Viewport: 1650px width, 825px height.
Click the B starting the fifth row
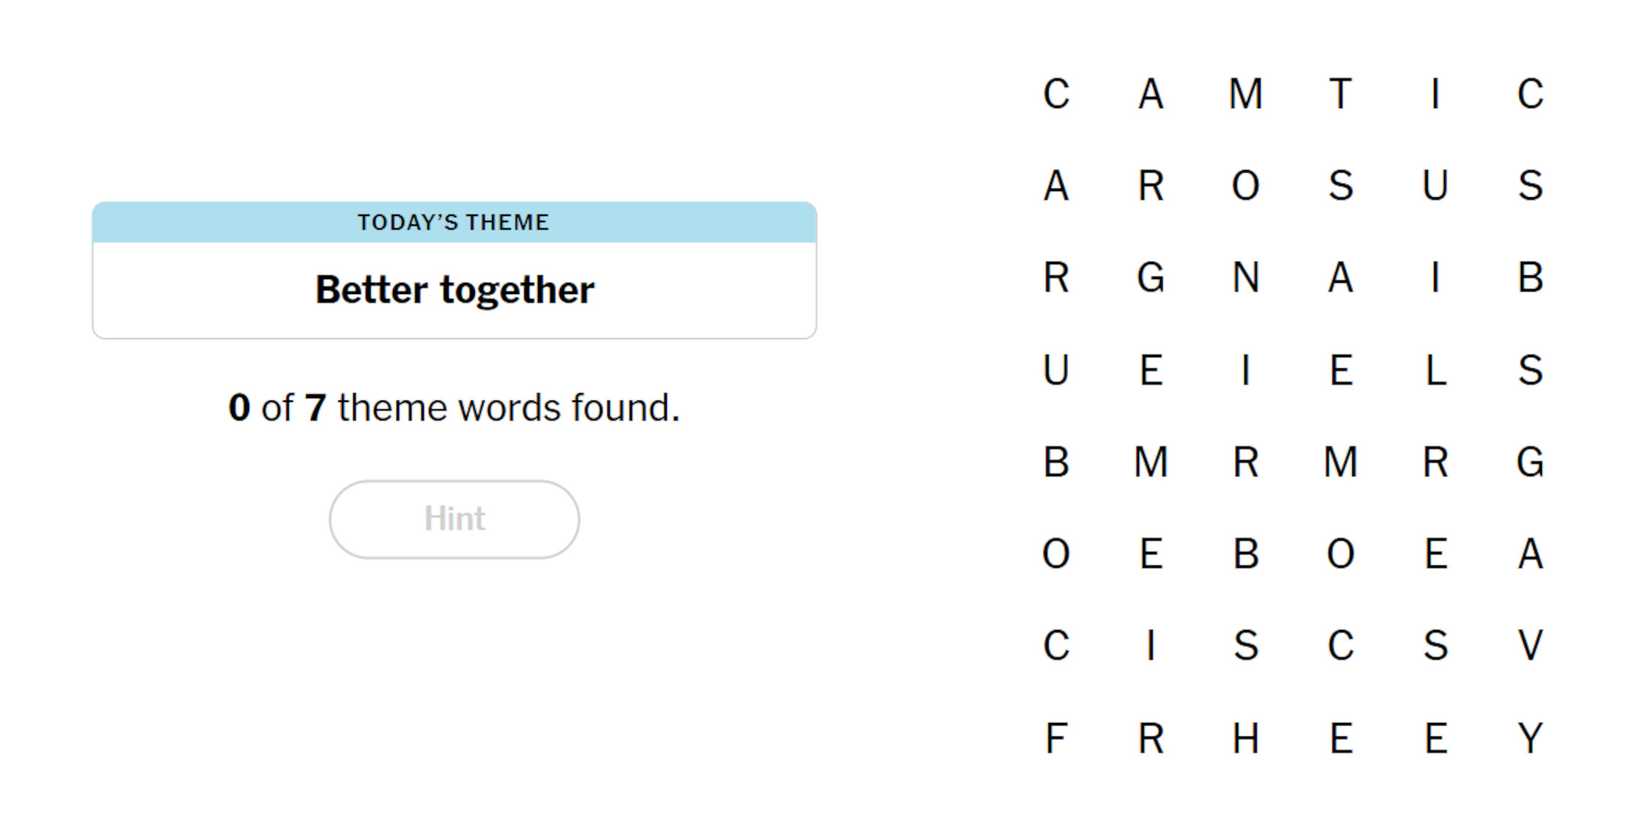[1055, 462]
